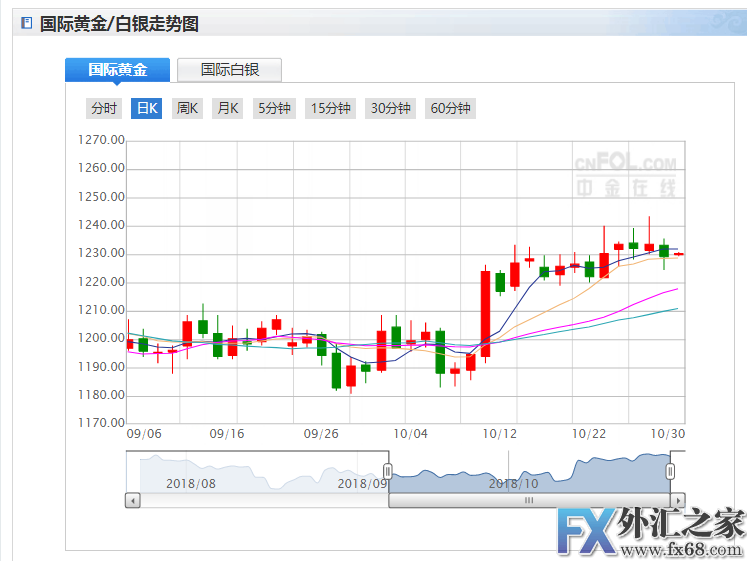
Task: Select the 日K chart period
Action: 147,109
